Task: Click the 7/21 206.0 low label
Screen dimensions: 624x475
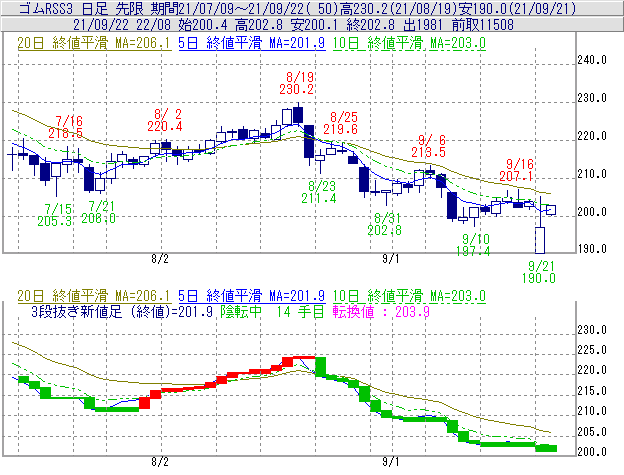Action: click(99, 212)
